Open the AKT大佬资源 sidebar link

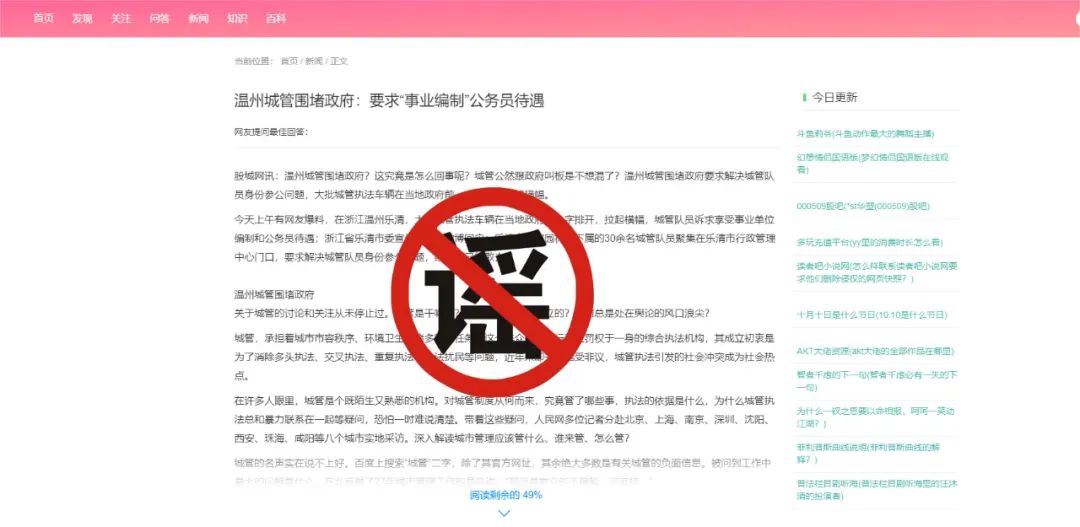[x=875, y=351]
